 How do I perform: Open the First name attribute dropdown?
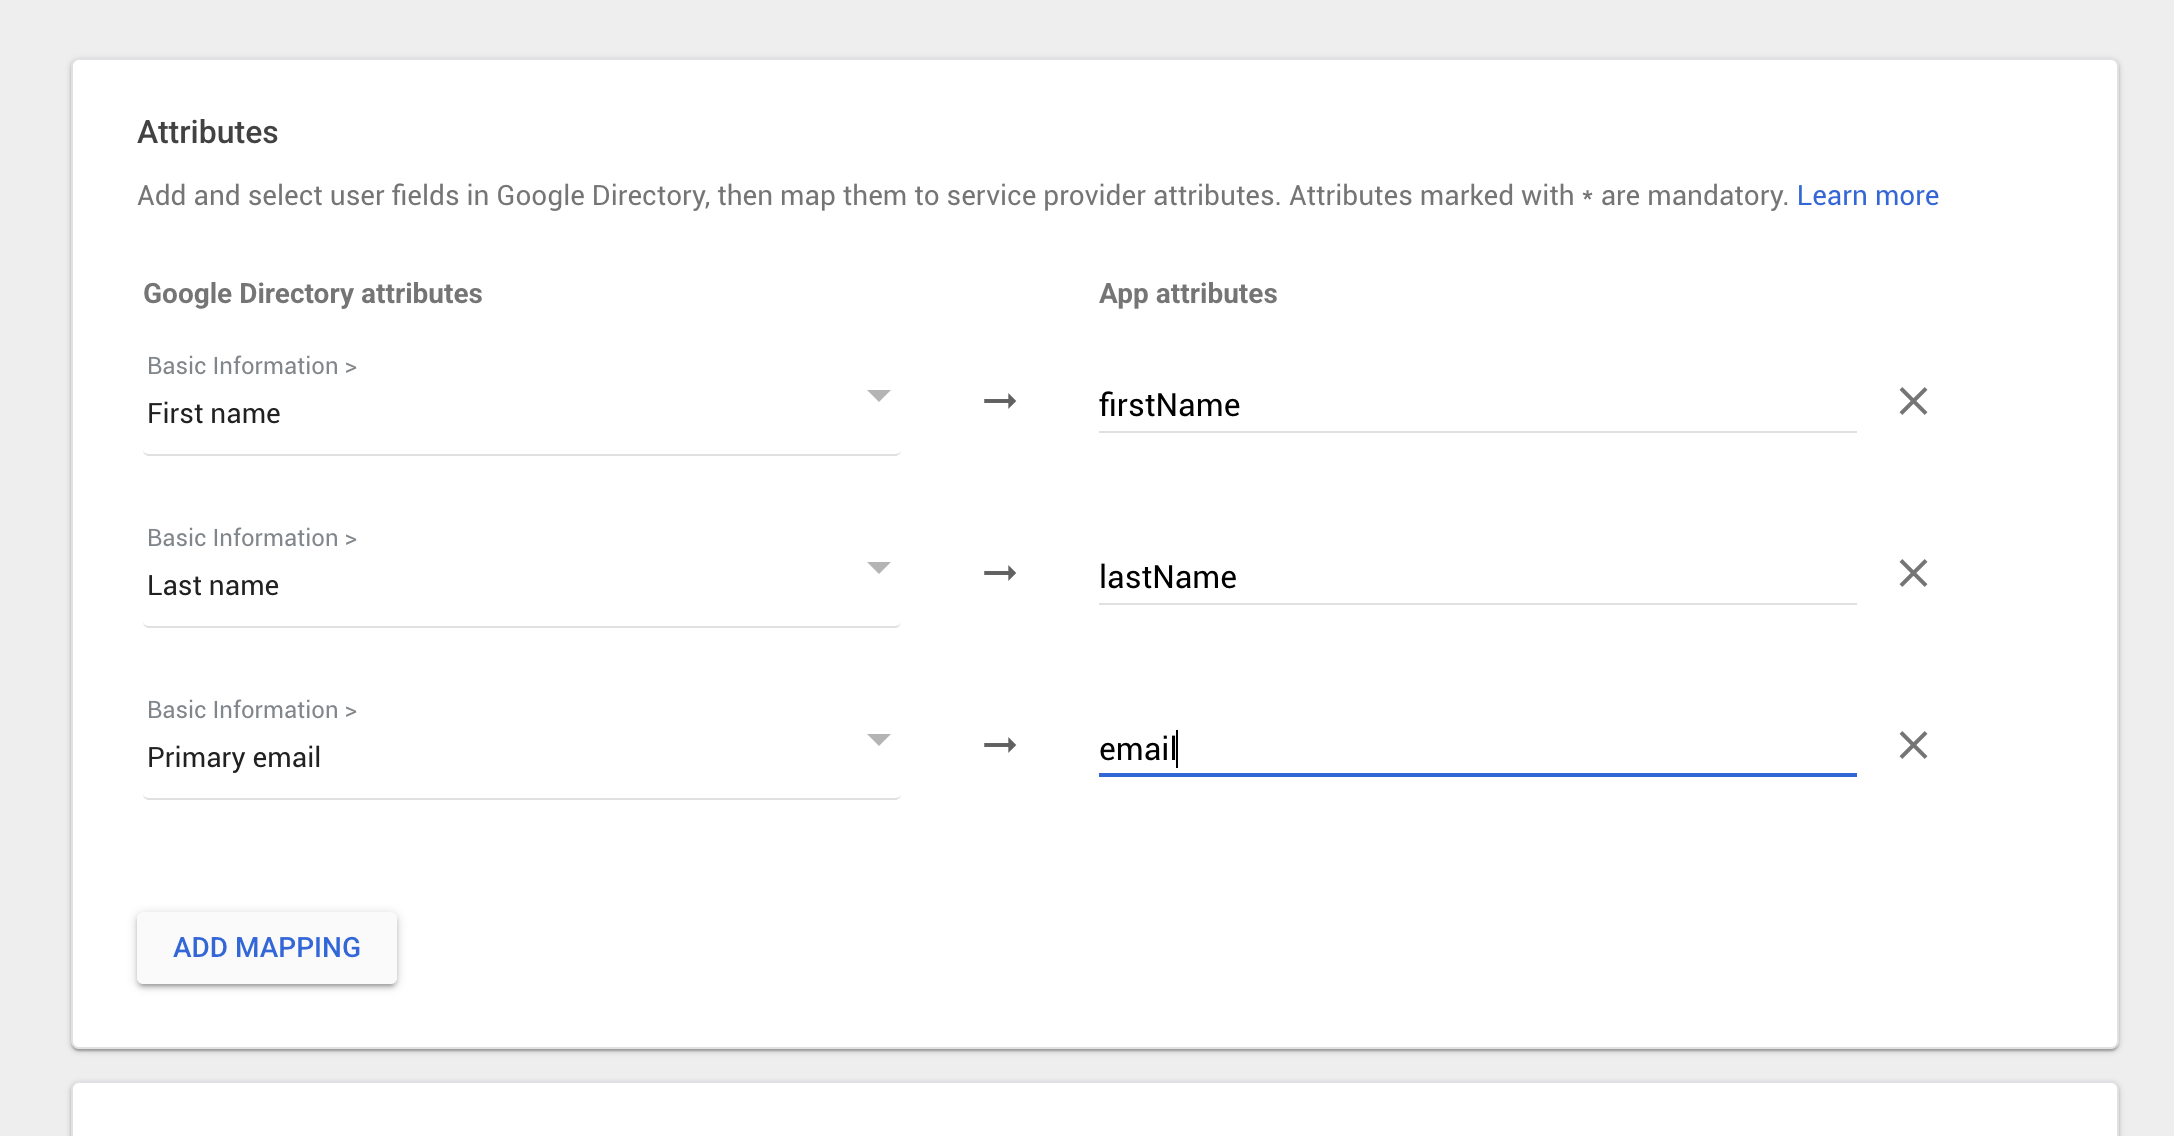[x=521, y=400]
